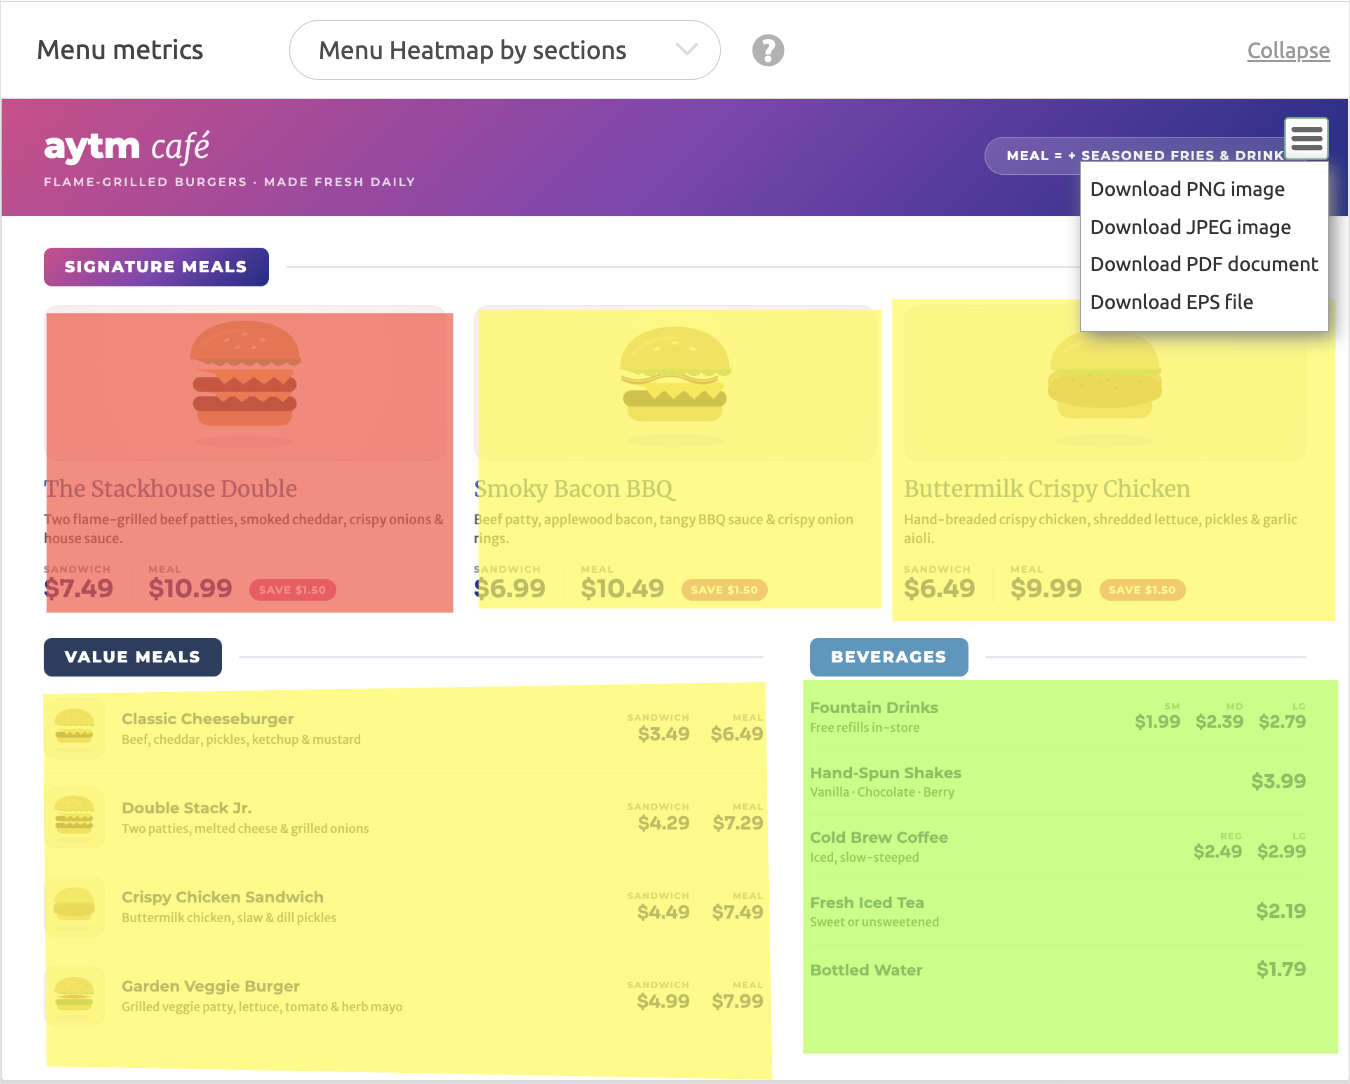Click Classic Cheeseburger item name

pyautogui.click(x=208, y=719)
